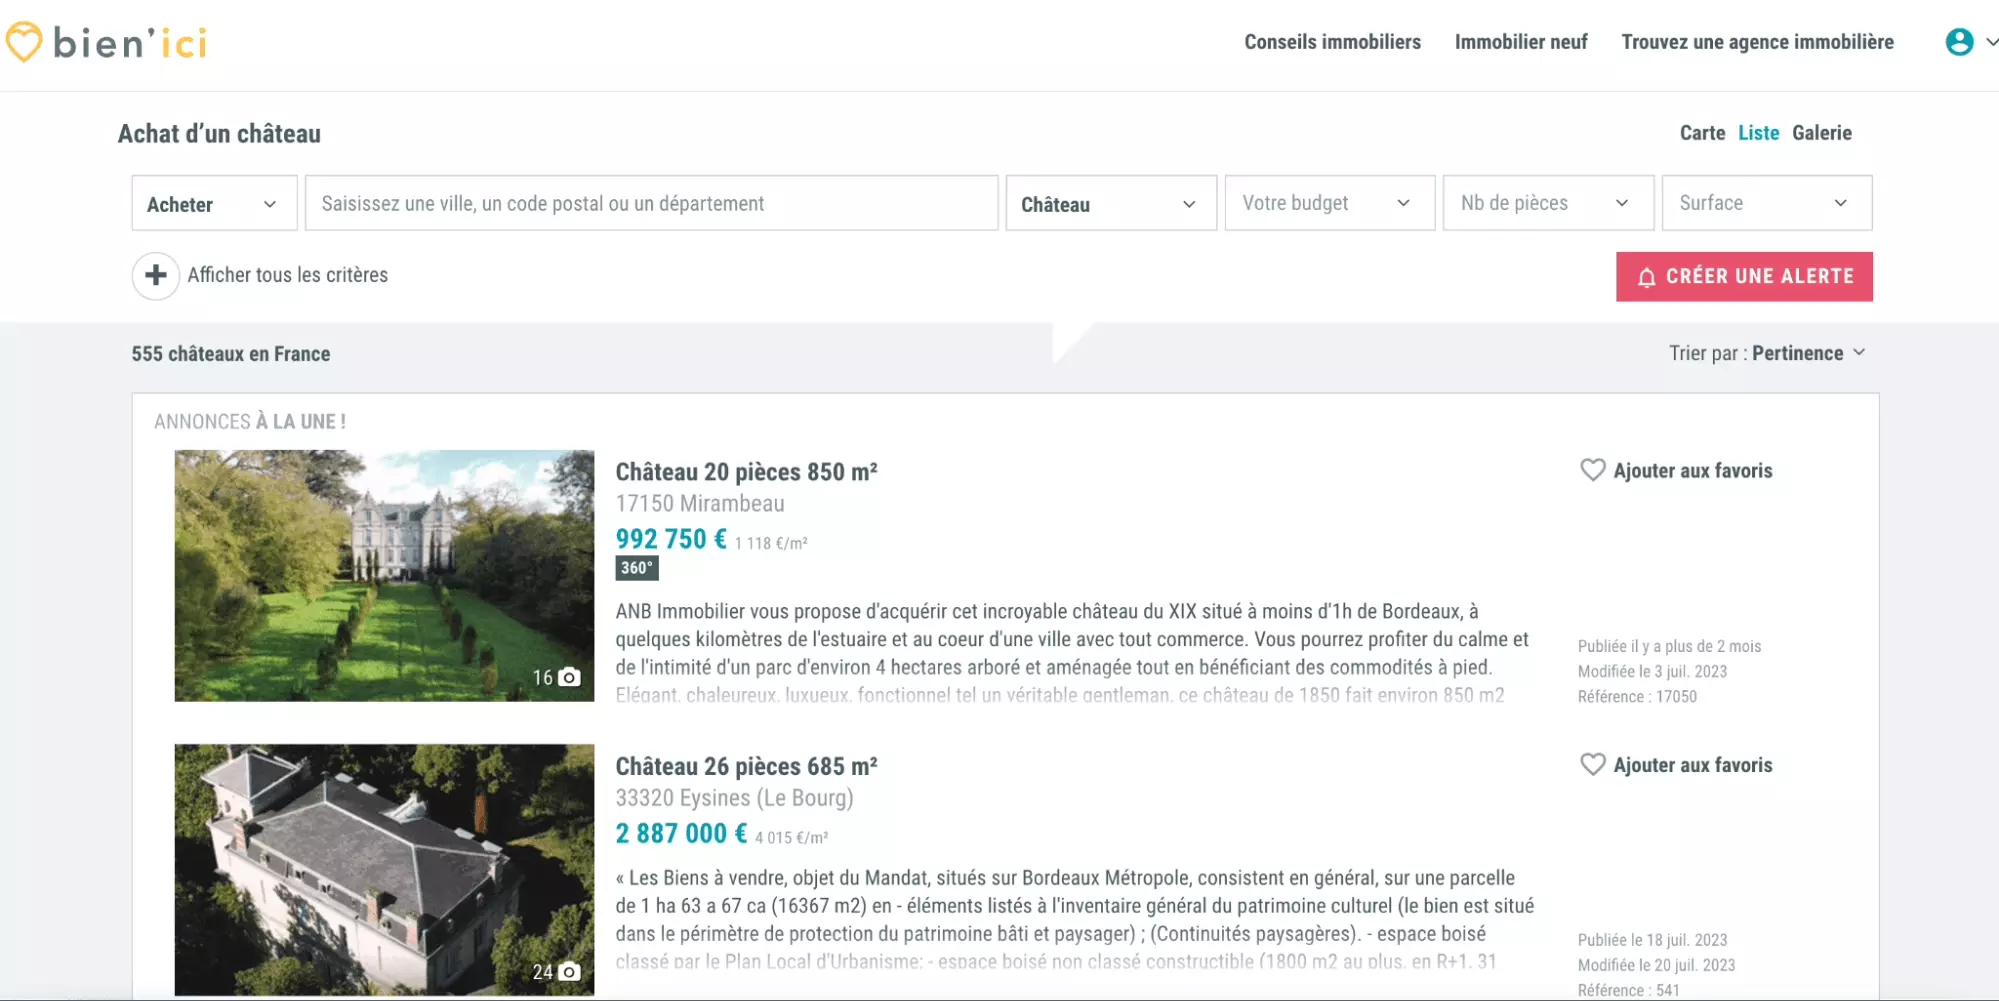
Task: Expand the Acheter dropdown
Action: pyautogui.click(x=213, y=204)
